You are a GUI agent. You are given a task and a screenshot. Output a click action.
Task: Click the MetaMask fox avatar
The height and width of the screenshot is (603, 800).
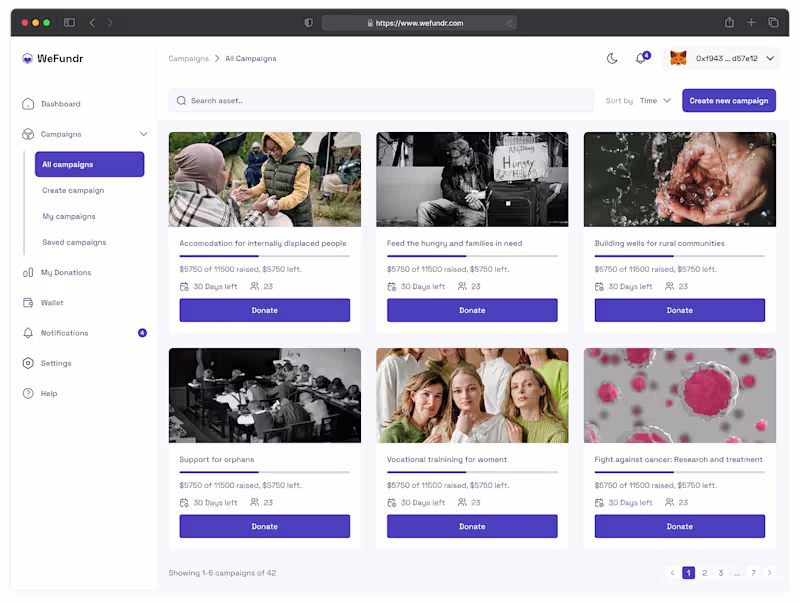click(678, 58)
